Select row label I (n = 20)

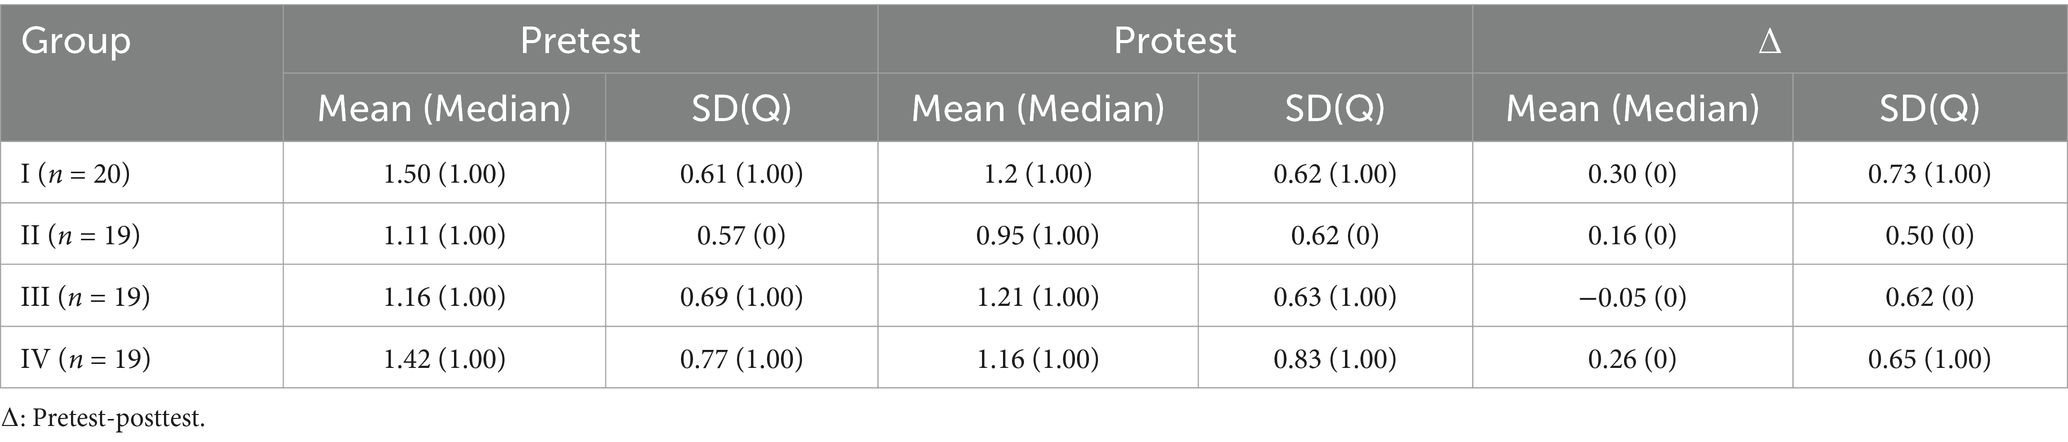[76, 174]
